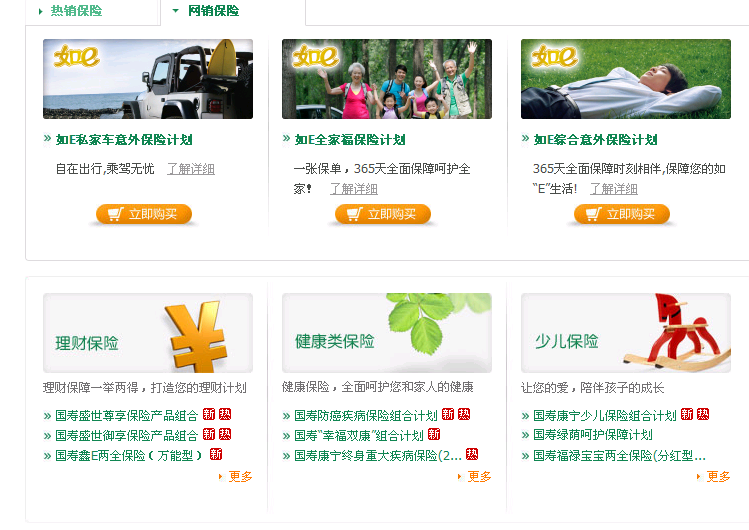
Task: Open 国寿盛世尊享保险产品组合 link
Action: 127,416
